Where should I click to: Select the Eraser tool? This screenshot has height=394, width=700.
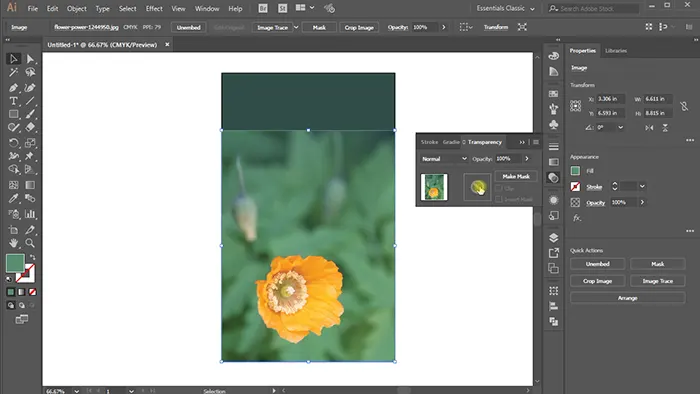(x=30, y=128)
